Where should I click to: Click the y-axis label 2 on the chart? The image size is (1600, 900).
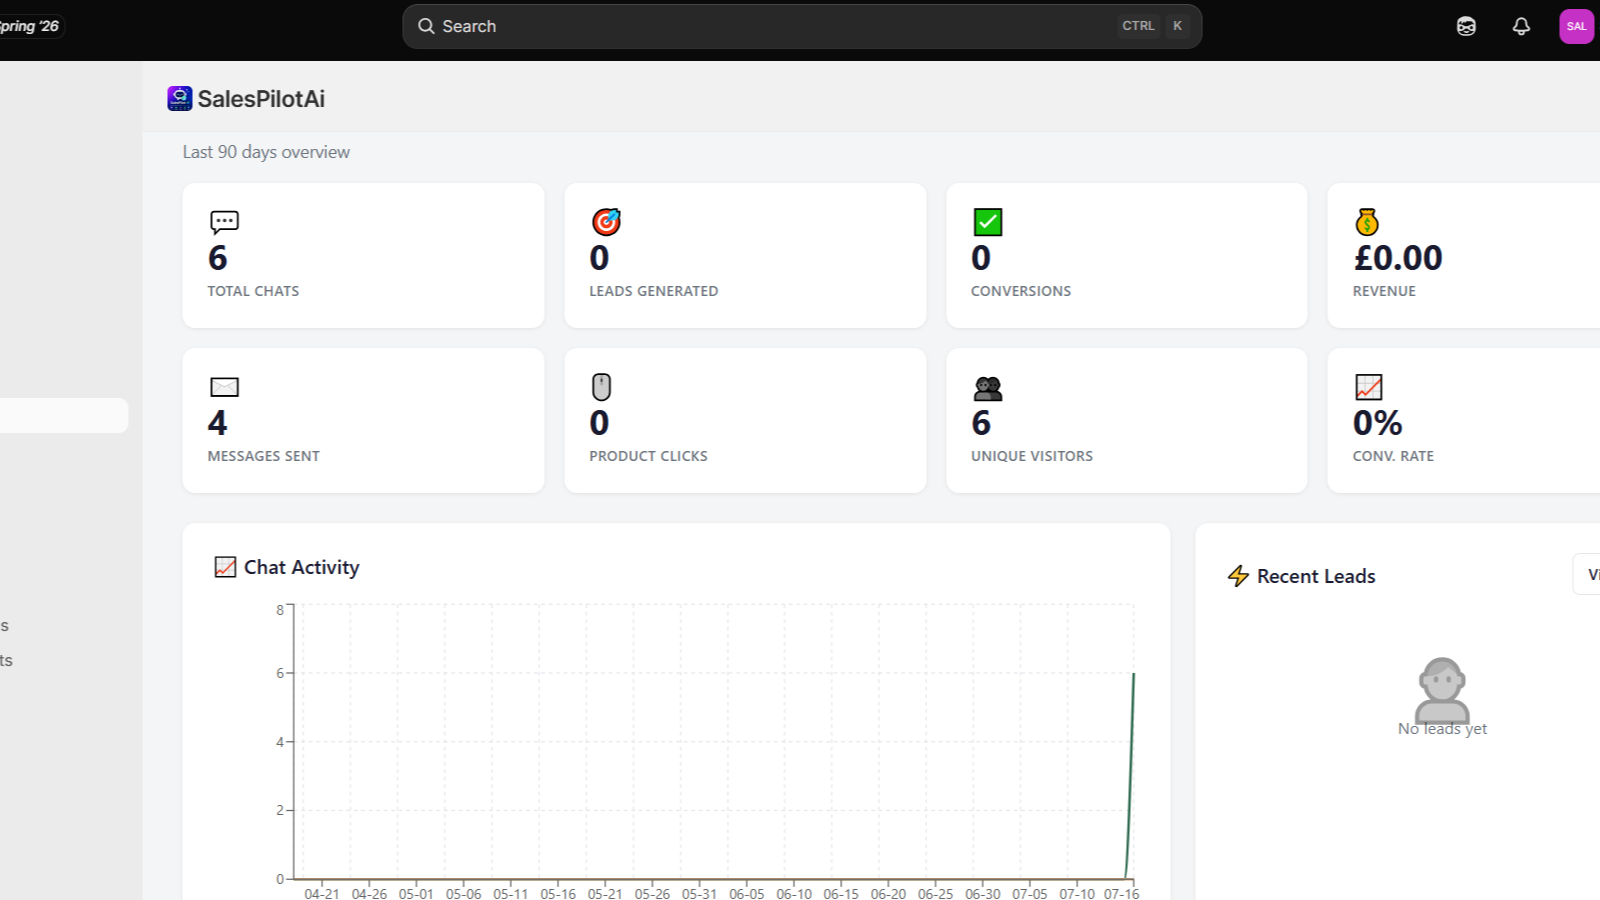(x=280, y=810)
